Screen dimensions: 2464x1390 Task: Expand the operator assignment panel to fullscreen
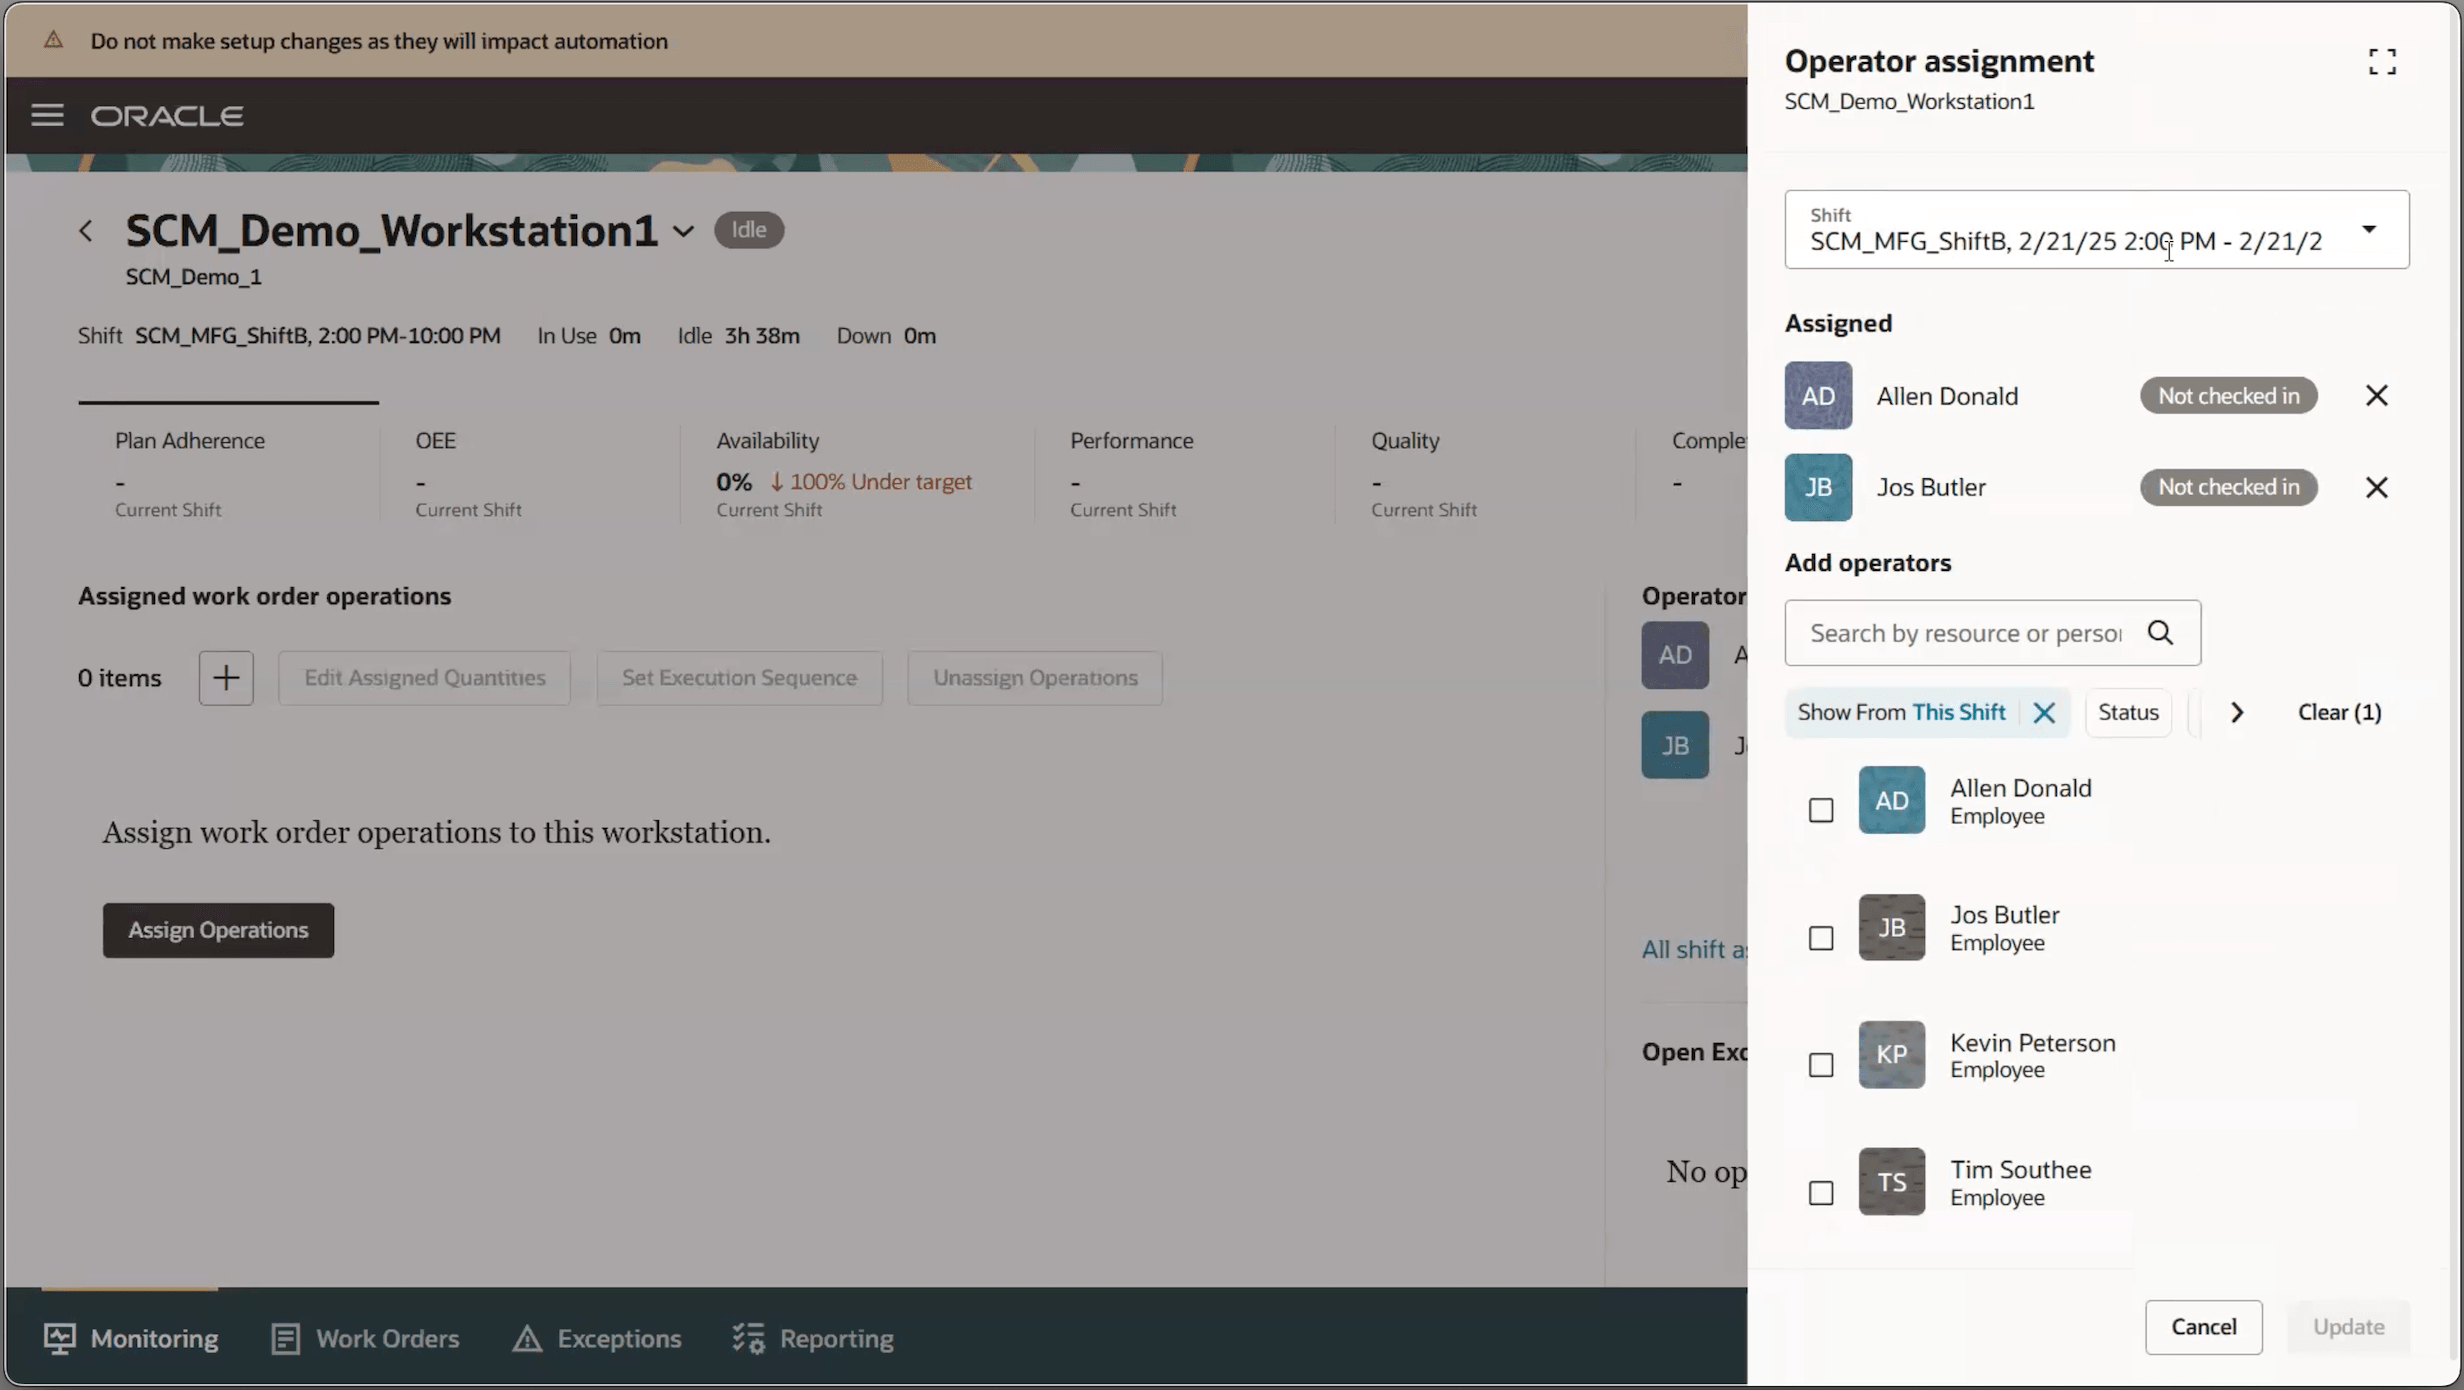click(2382, 62)
